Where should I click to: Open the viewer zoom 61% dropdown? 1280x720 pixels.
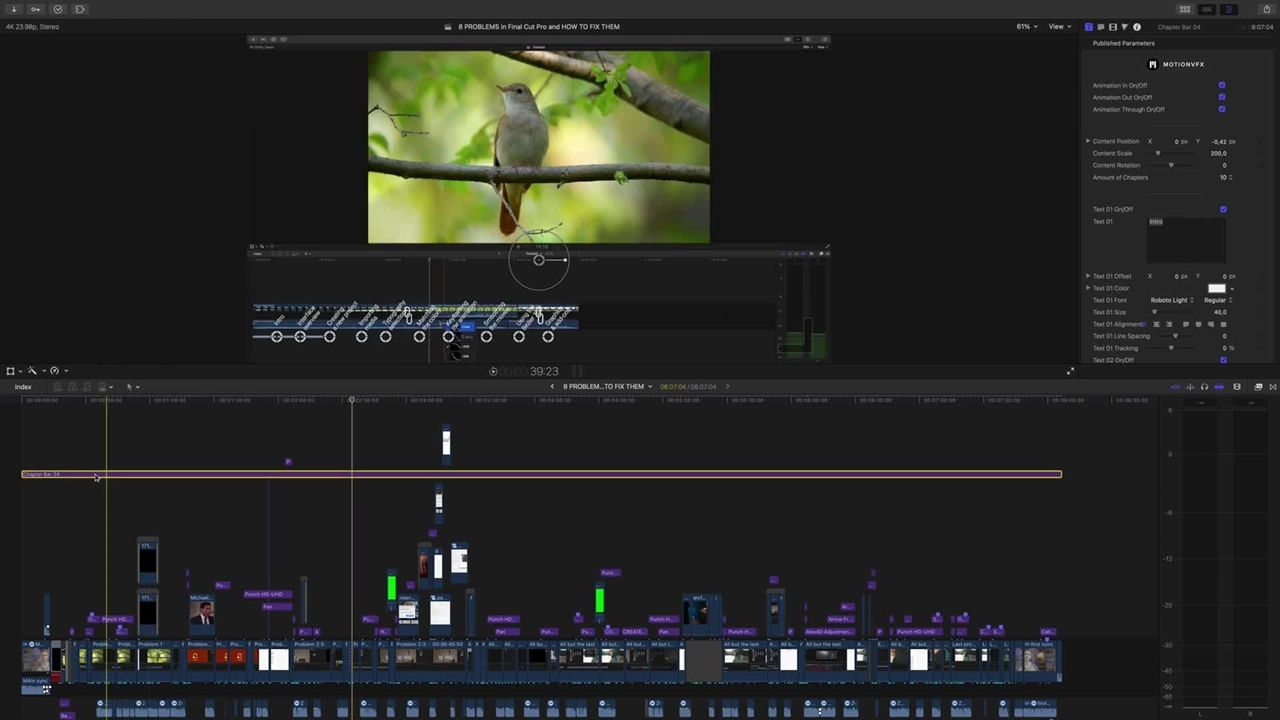click(1027, 27)
